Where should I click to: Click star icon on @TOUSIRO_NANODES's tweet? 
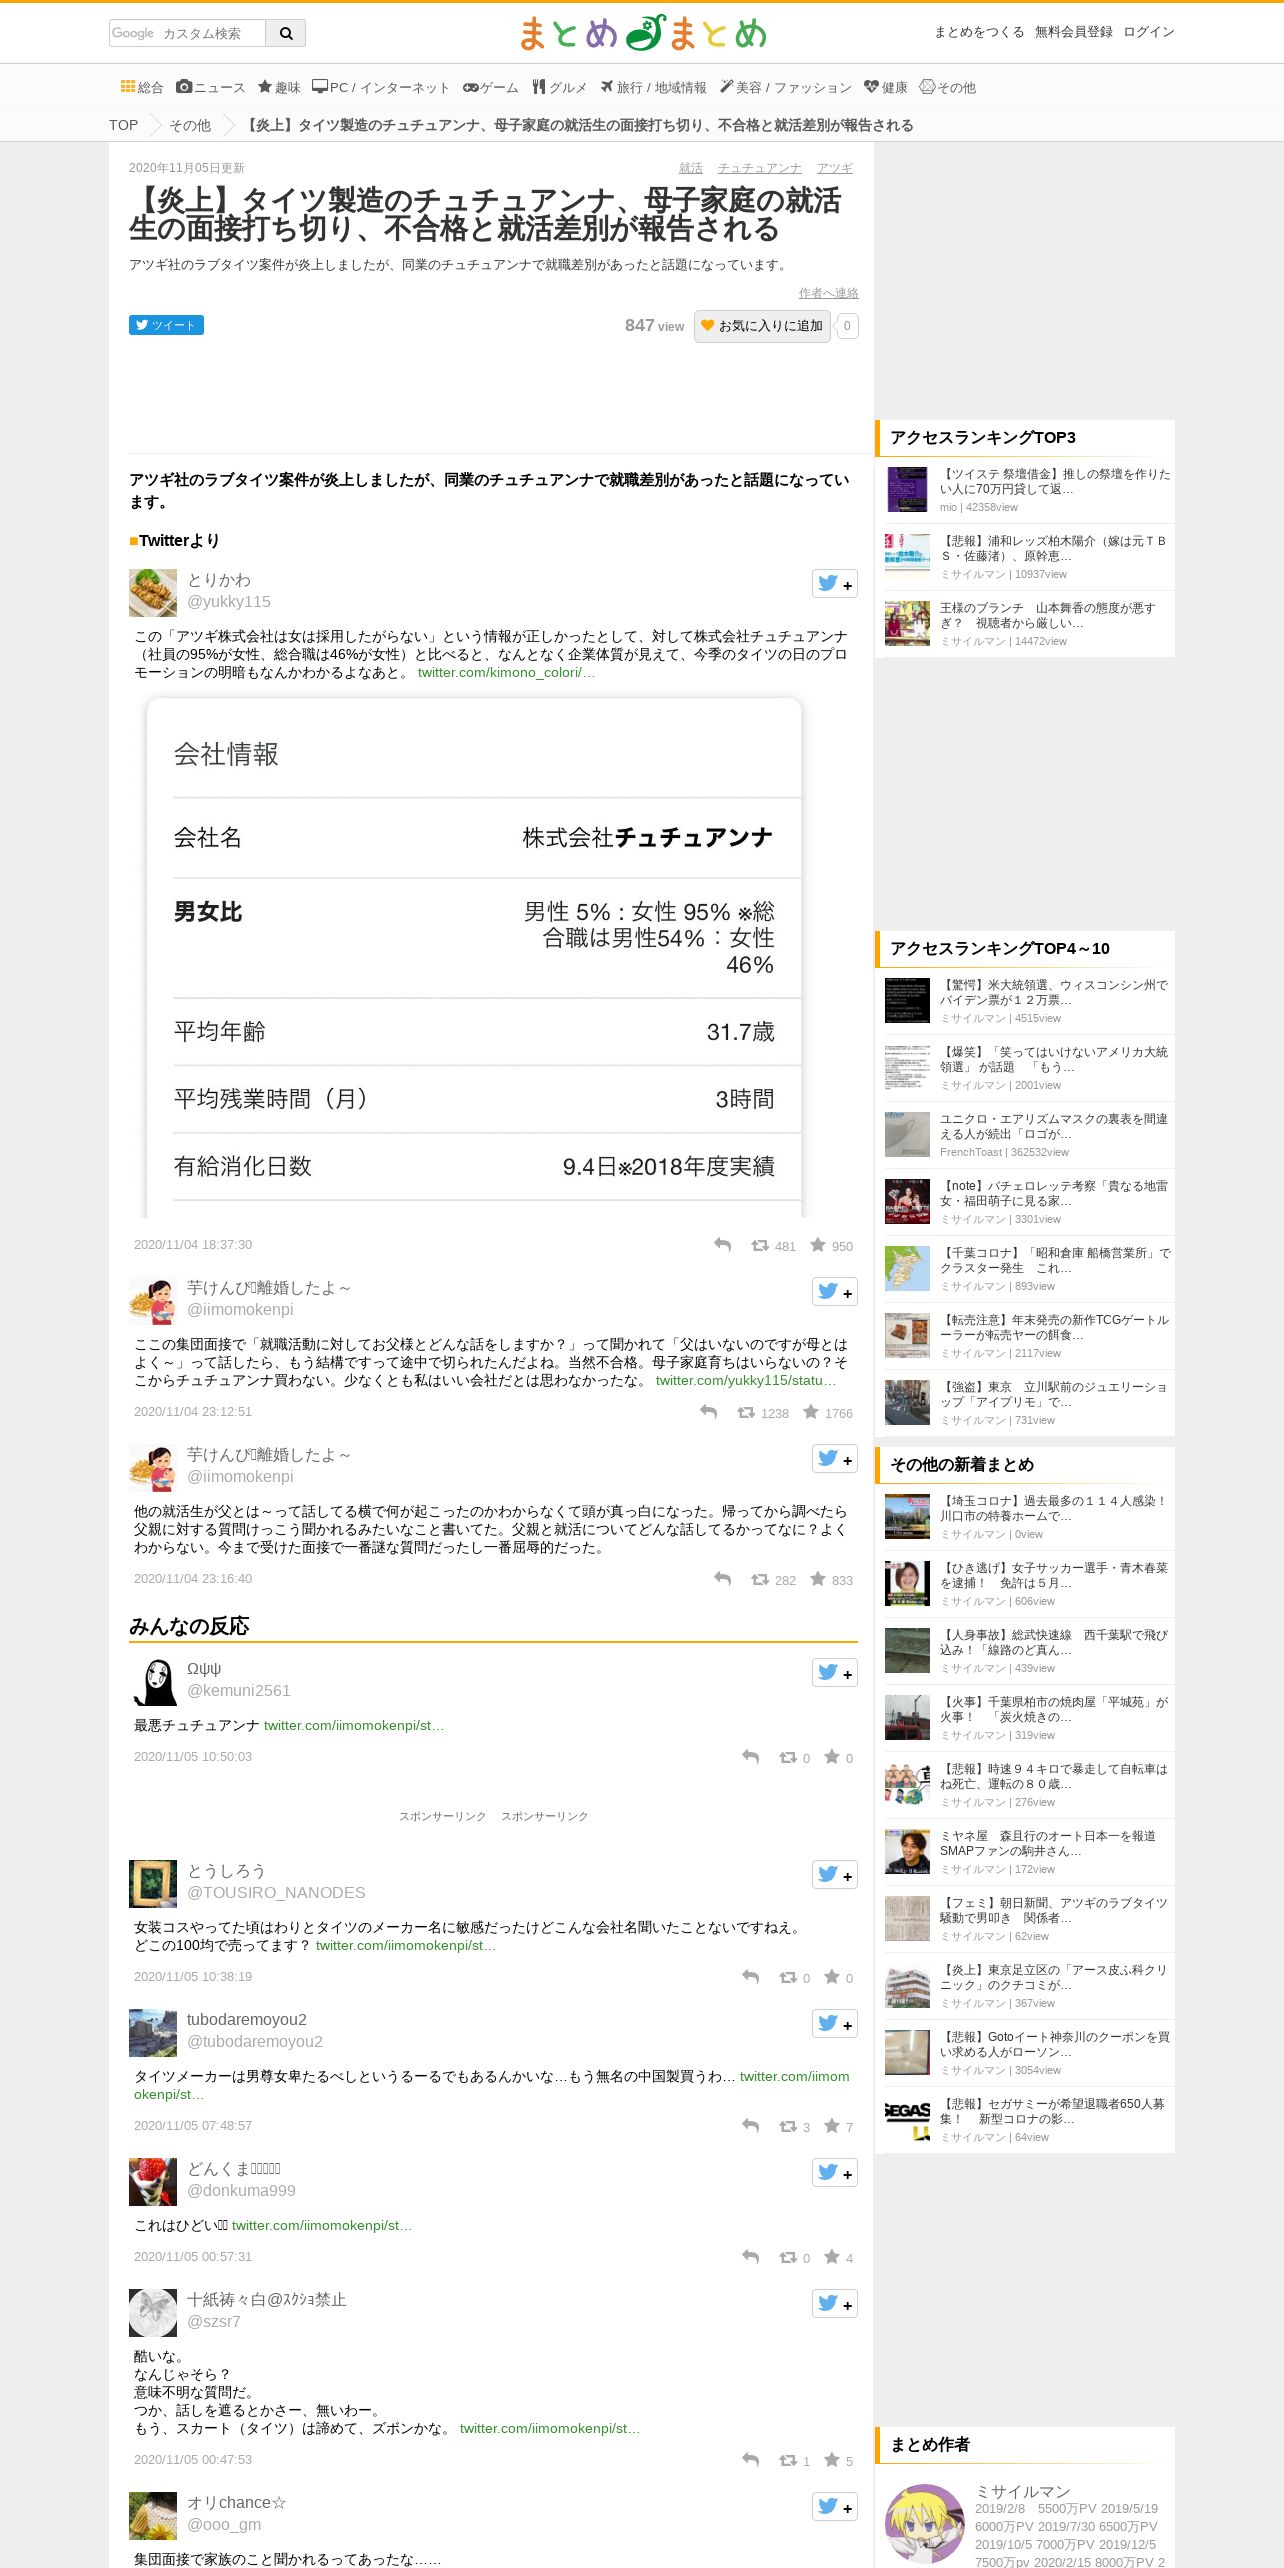pyautogui.click(x=832, y=1977)
